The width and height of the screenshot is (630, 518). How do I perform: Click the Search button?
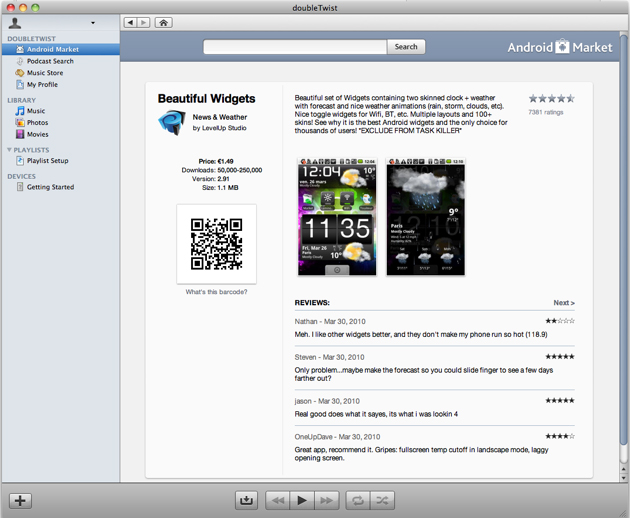click(x=406, y=47)
